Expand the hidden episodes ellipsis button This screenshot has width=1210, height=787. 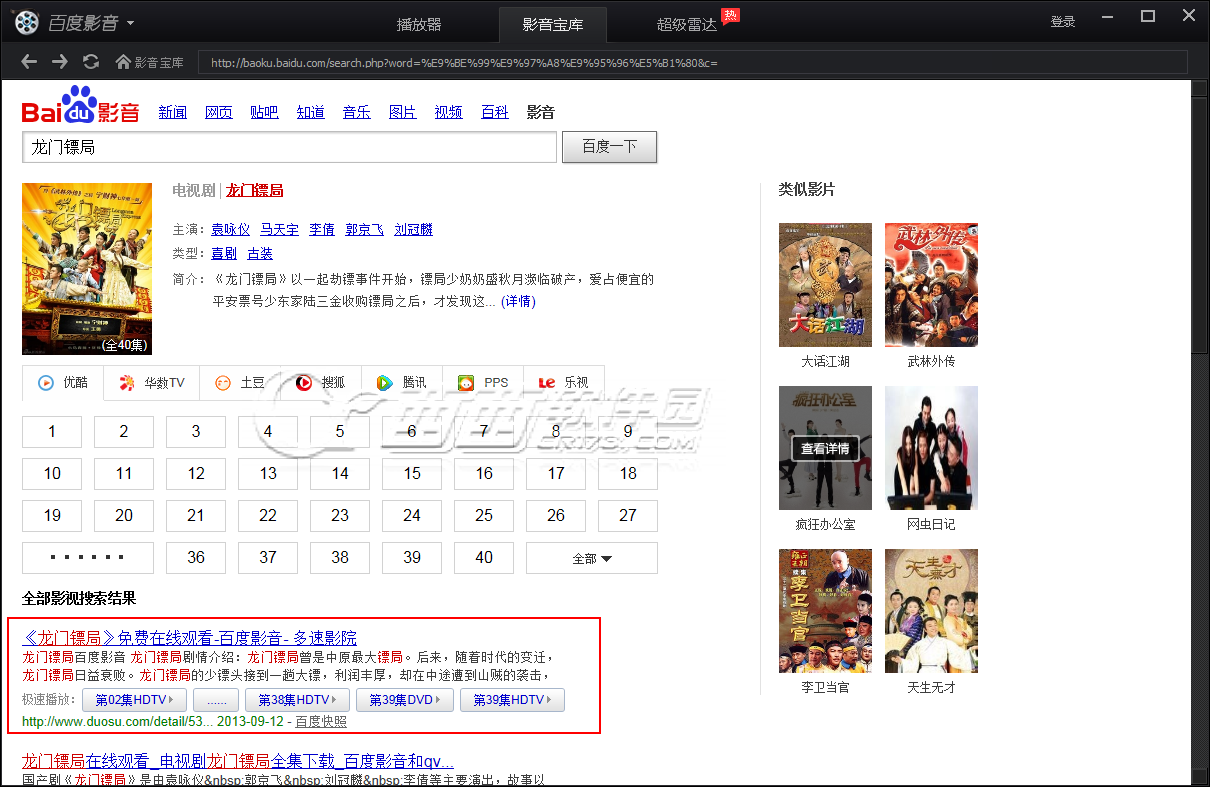pos(88,558)
